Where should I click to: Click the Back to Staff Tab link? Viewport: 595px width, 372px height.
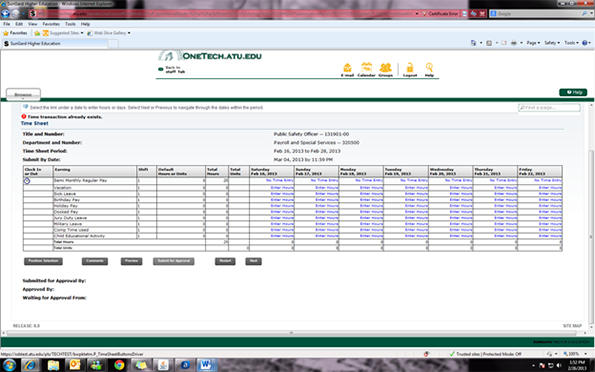(172, 69)
